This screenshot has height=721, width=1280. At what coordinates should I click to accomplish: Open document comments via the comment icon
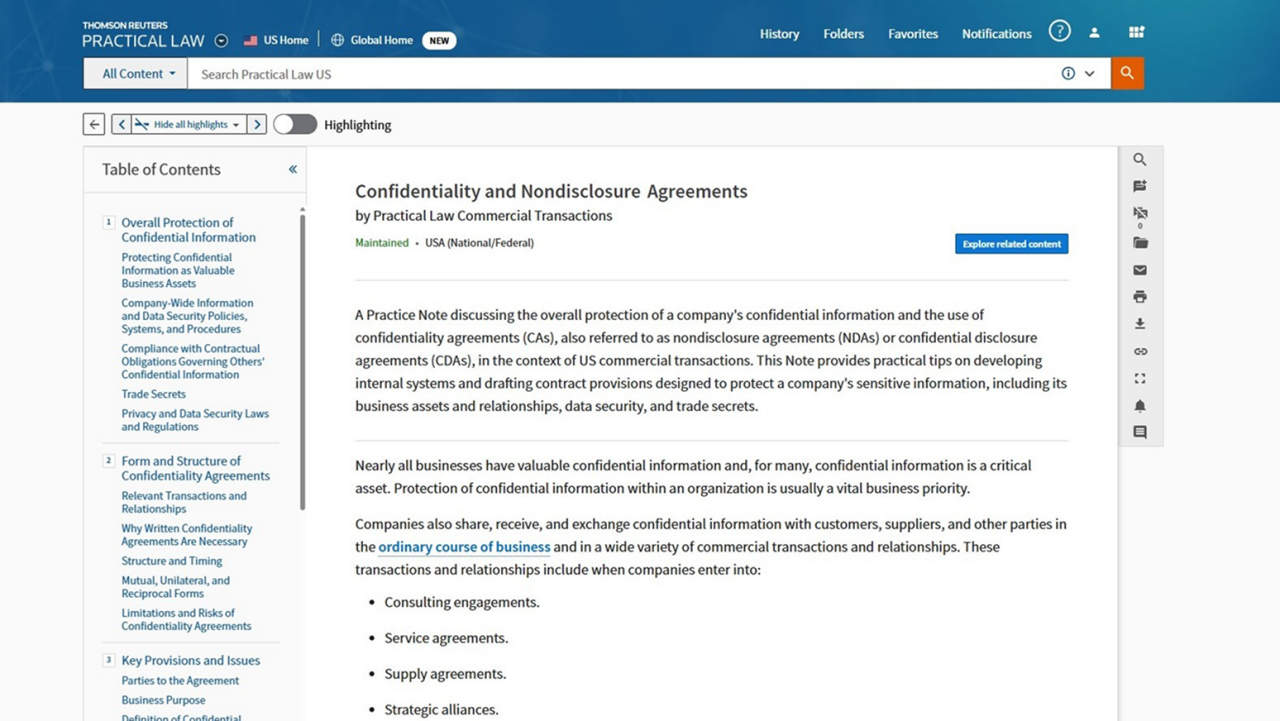1139,432
